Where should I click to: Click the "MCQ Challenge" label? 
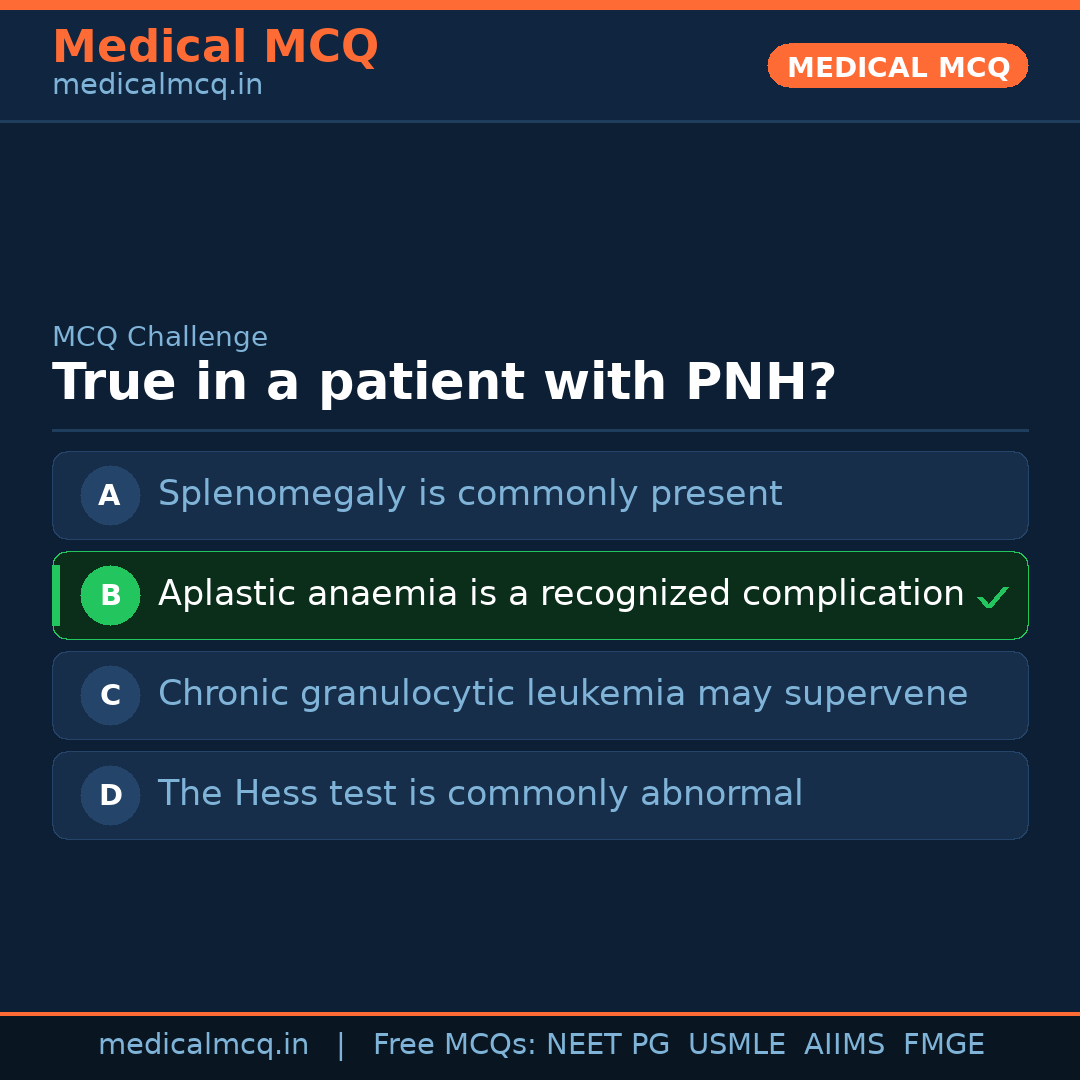coord(160,338)
